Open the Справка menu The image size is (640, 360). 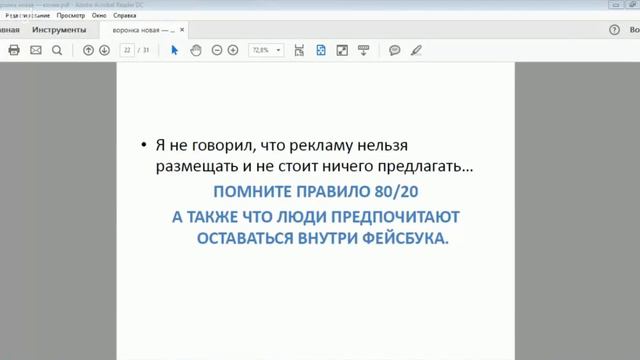[x=124, y=15]
